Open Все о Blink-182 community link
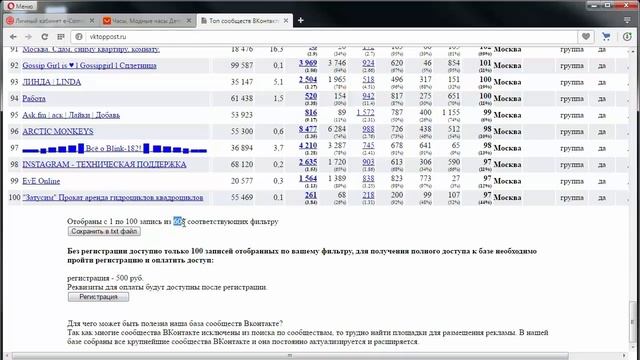This screenshot has height=360, width=640. point(114,148)
